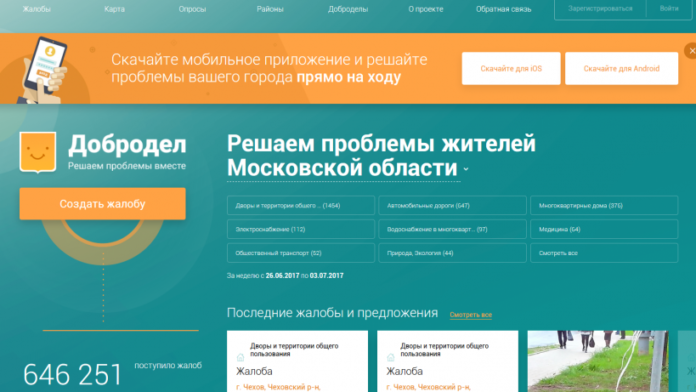
Task: Click the house icon on first complaint card
Action: (x=241, y=357)
